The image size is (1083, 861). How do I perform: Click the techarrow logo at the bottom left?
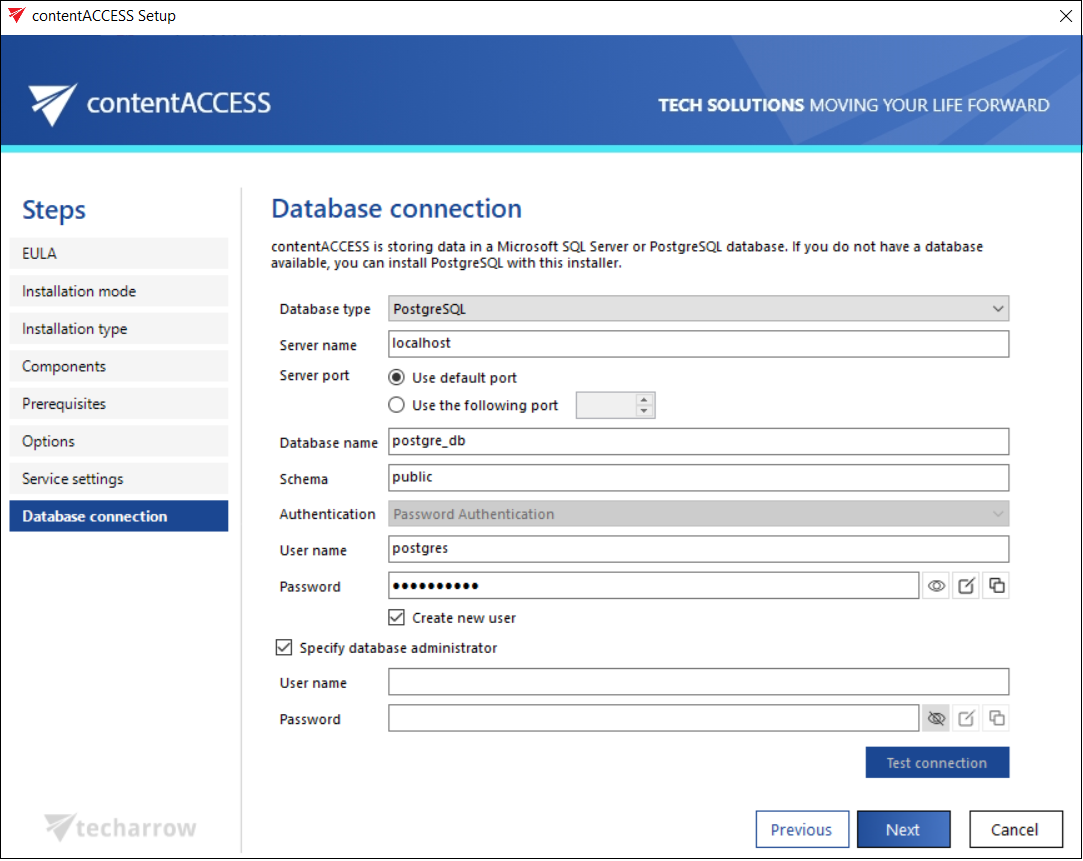click(x=121, y=827)
